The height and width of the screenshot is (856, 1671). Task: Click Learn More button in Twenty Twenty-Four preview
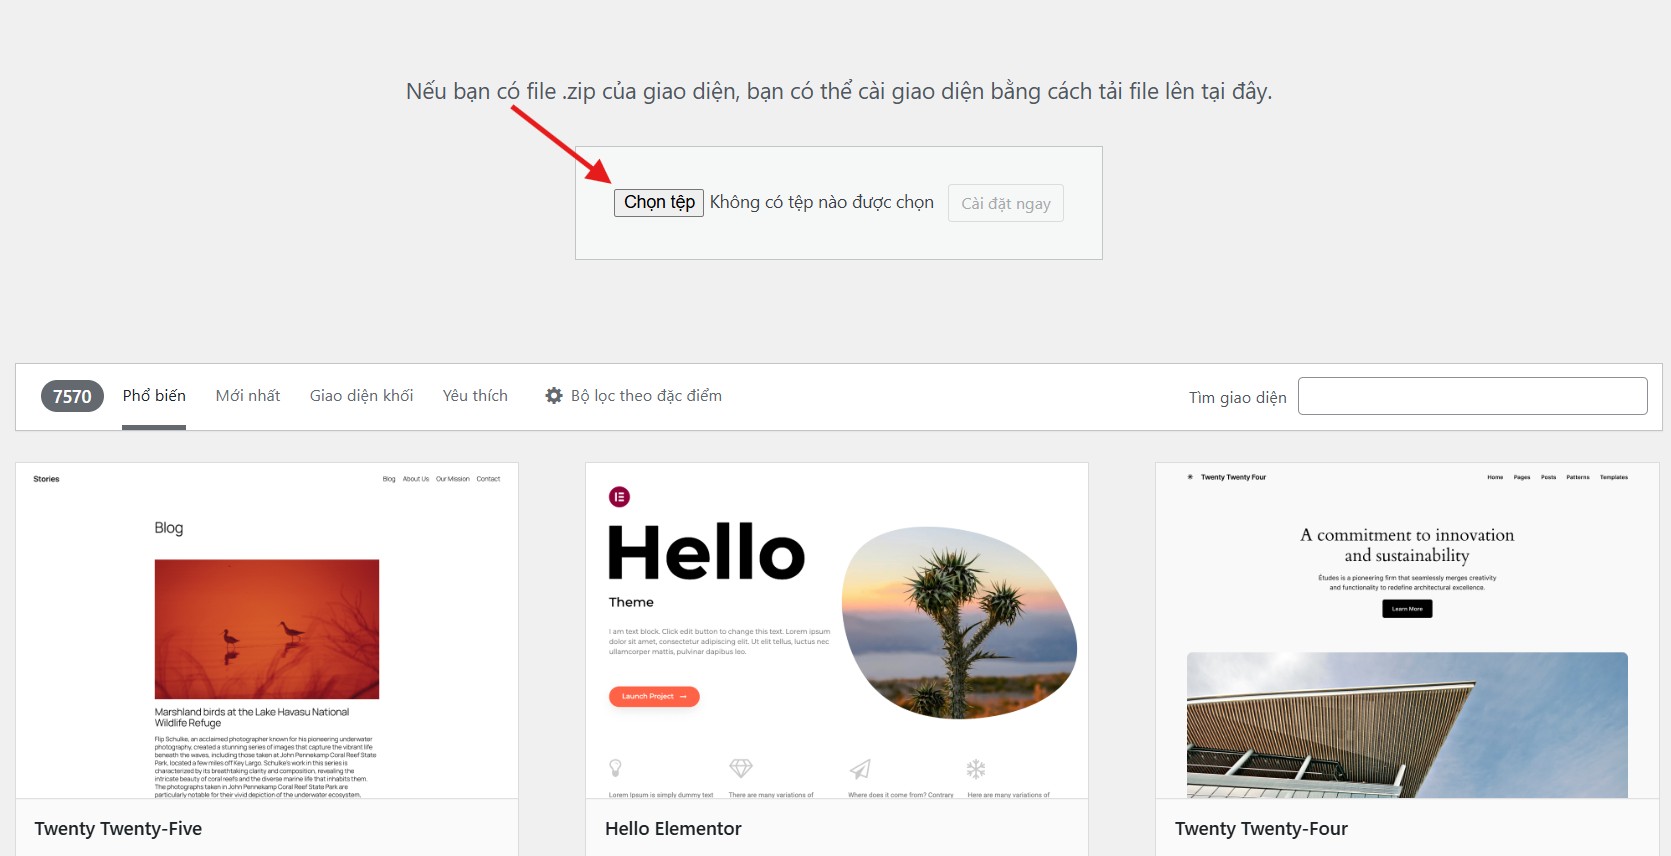click(x=1407, y=608)
